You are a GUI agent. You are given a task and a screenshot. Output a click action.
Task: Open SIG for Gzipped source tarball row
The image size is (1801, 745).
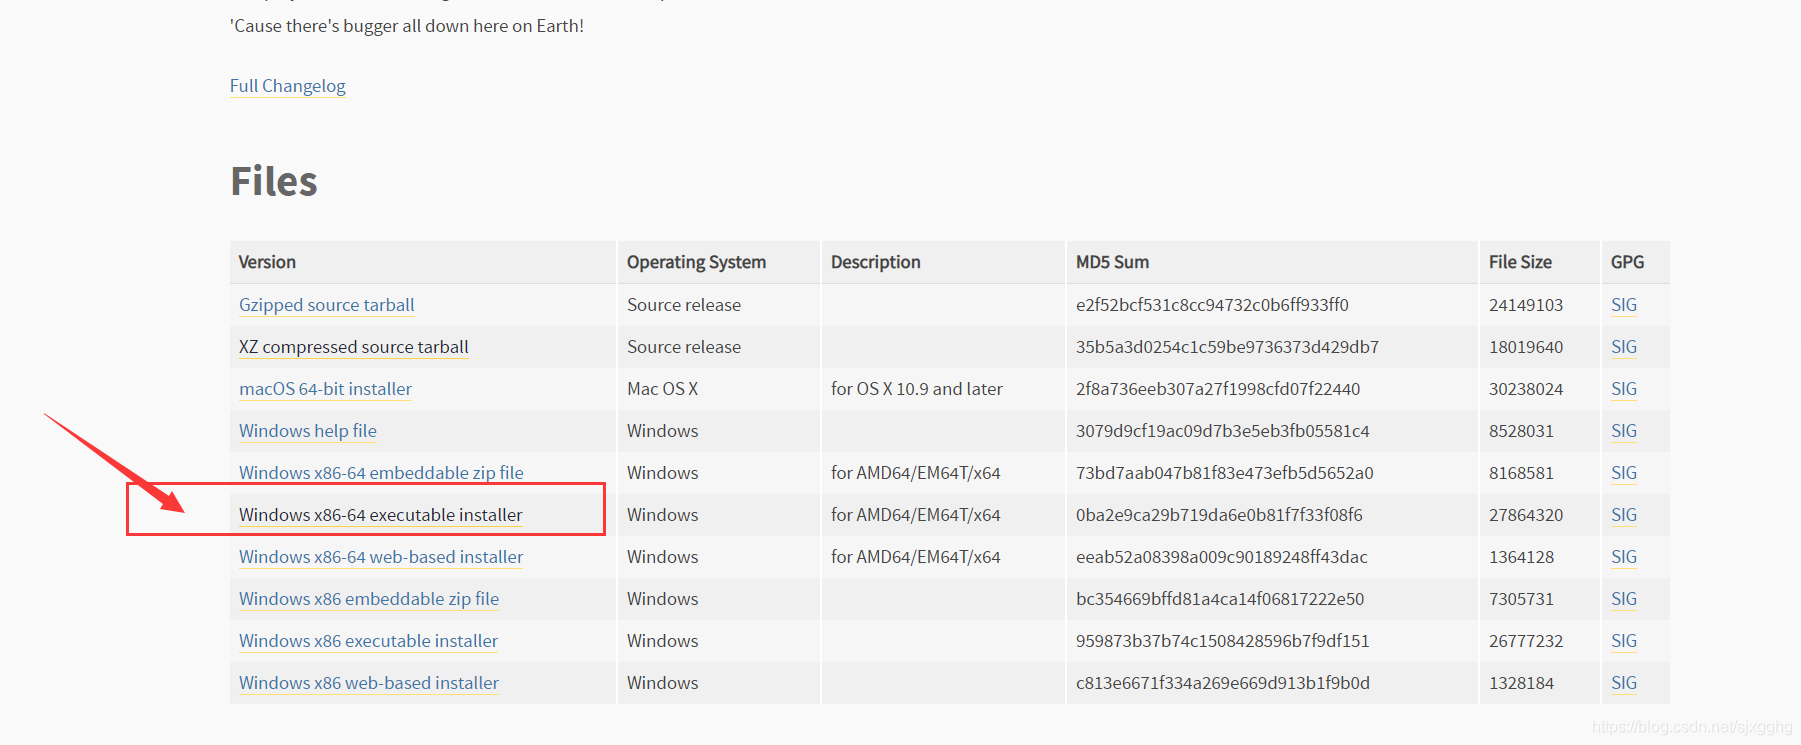click(x=1624, y=305)
